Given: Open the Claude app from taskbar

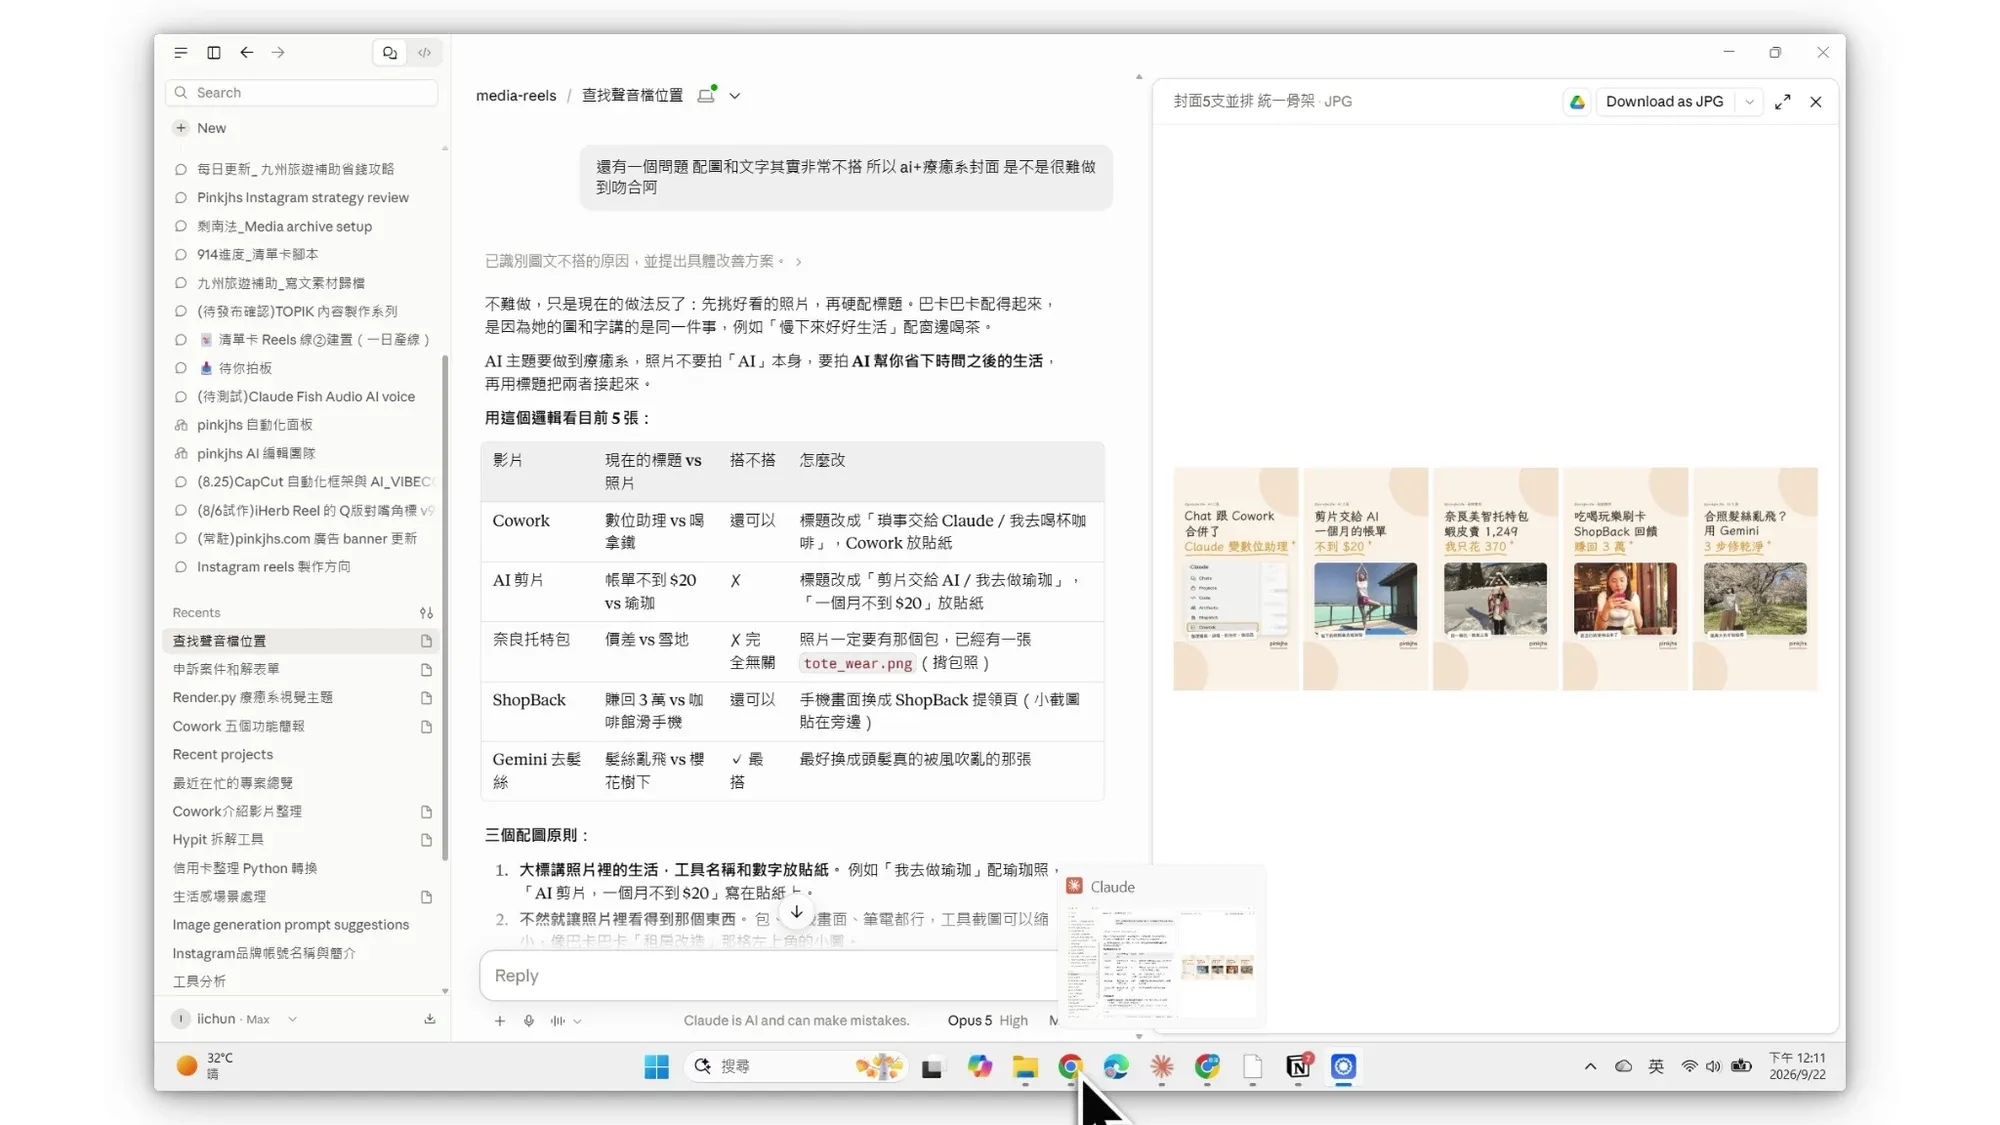Looking at the screenshot, I should click(x=1162, y=1067).
